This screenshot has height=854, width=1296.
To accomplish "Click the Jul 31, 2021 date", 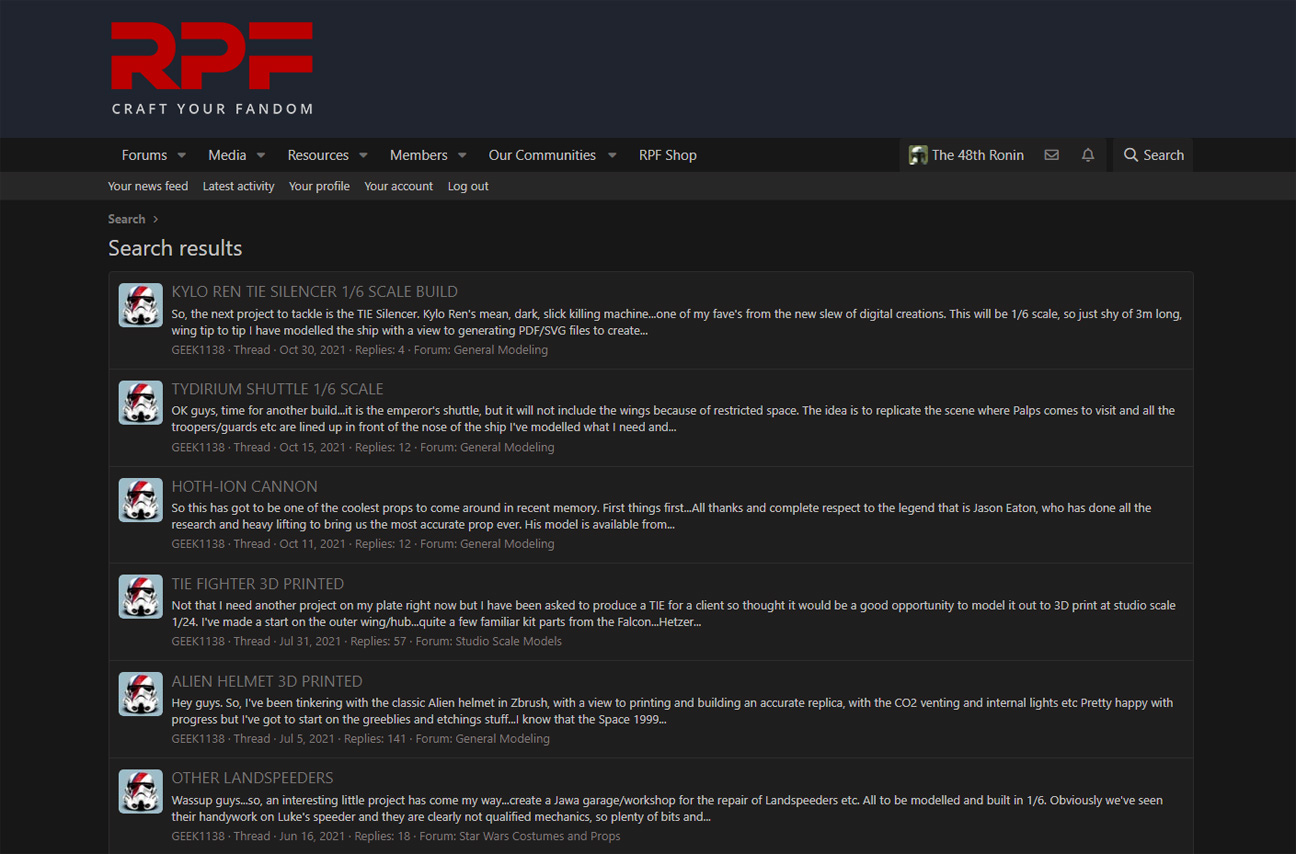I will (x=310, y=641).
